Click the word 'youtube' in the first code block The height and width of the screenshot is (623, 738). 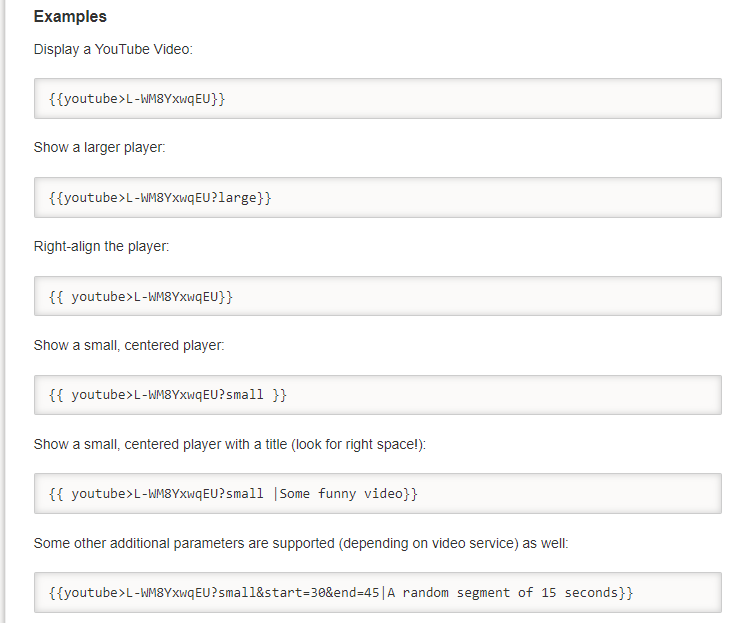(x=91, y=99)
